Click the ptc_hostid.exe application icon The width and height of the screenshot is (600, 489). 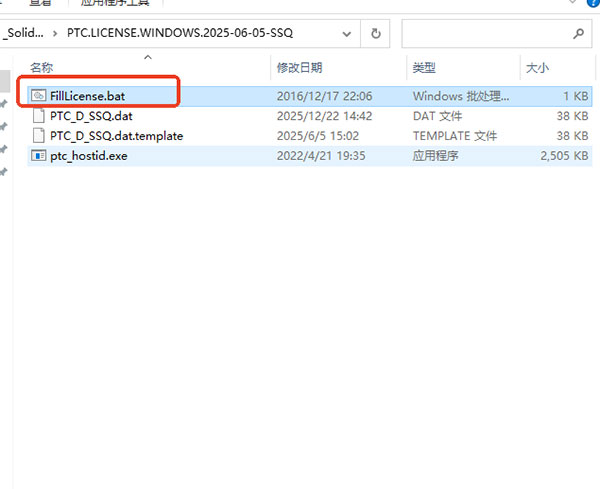tap(38, 156)
